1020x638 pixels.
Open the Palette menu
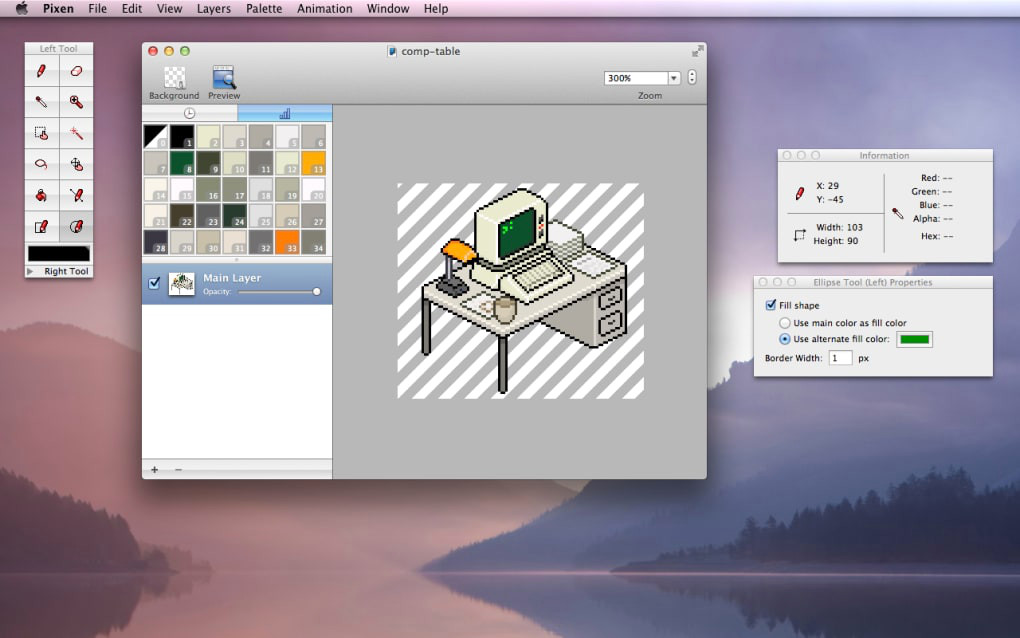(x=264, y=9)
